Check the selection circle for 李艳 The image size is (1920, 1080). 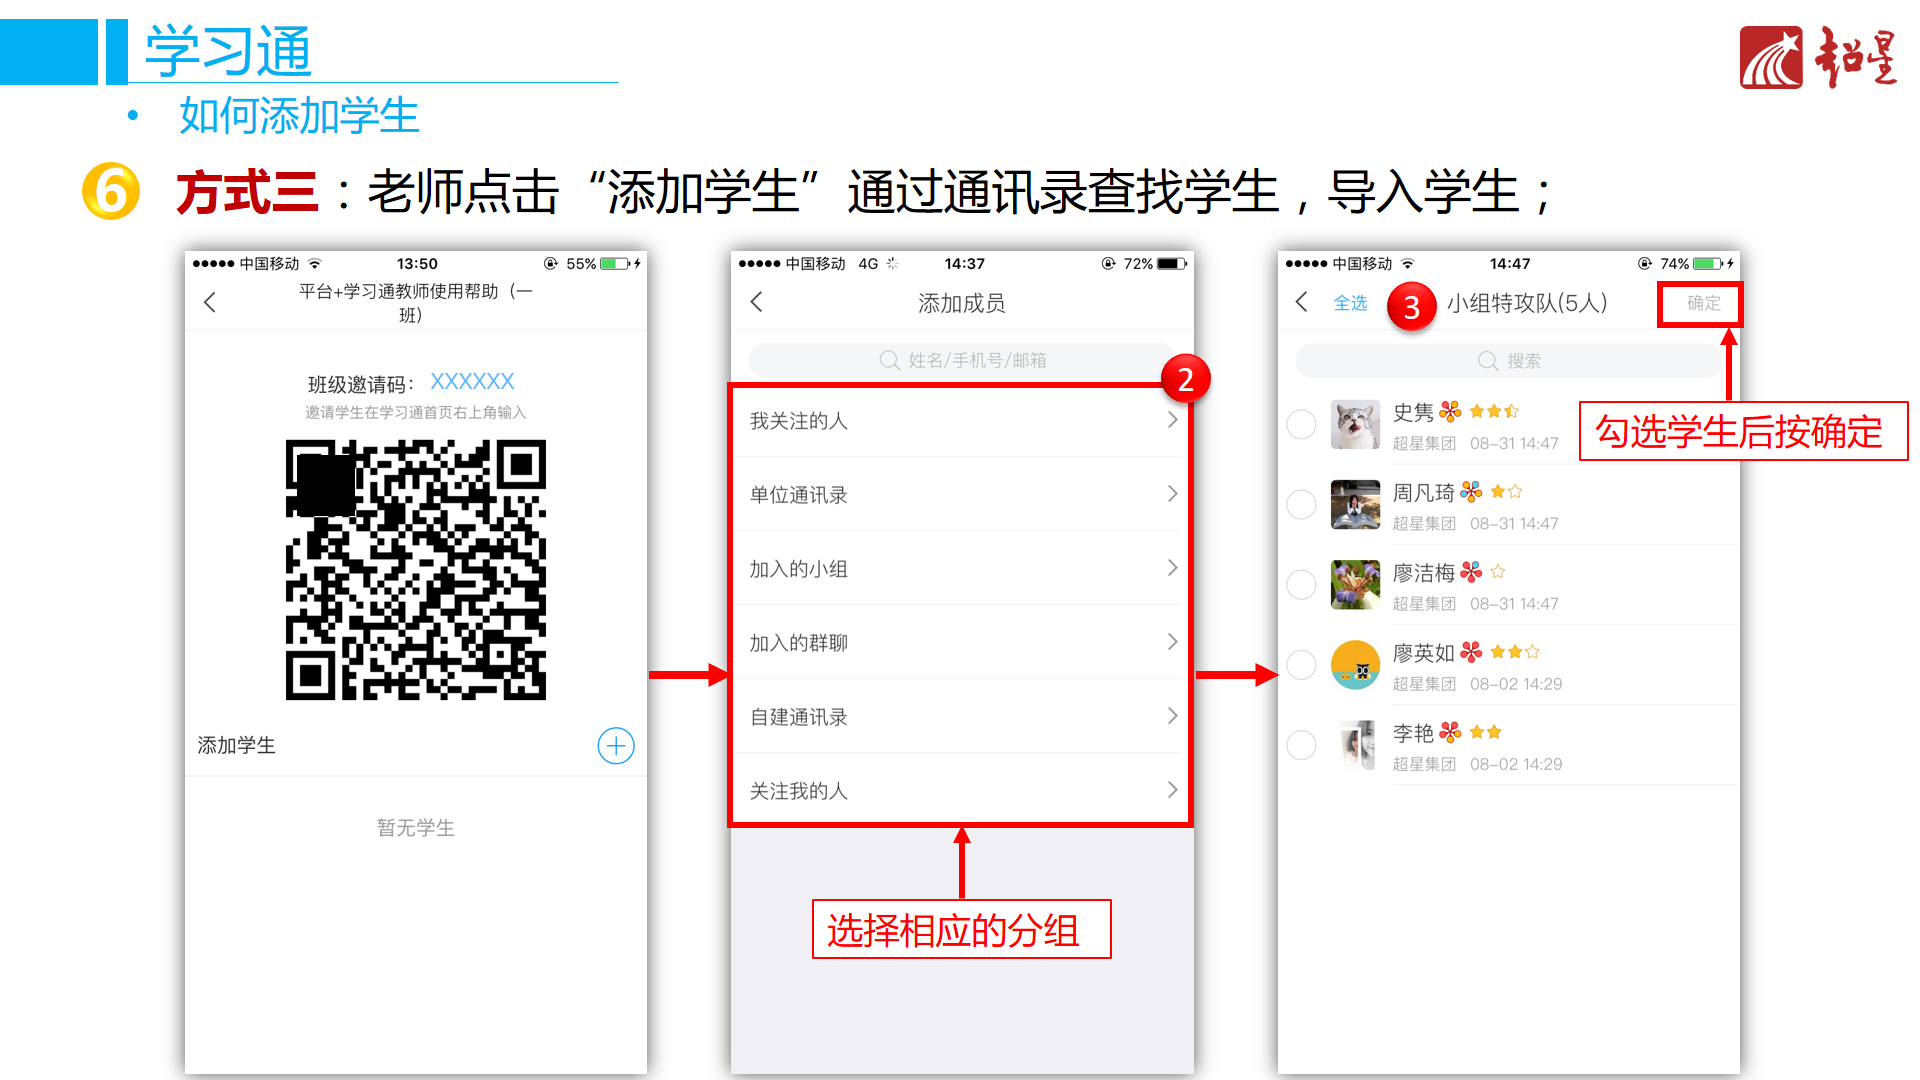click(x=1301, y=745)
